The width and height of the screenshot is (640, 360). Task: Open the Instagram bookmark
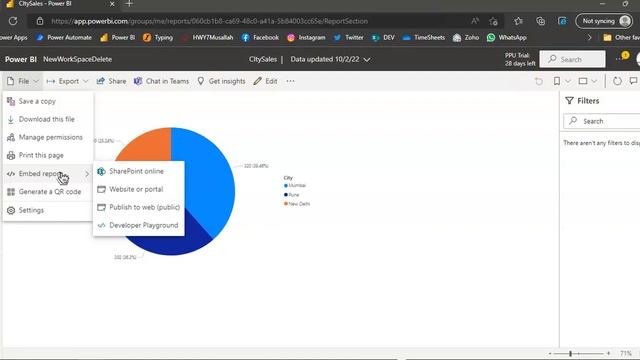[x=306, y=38]
